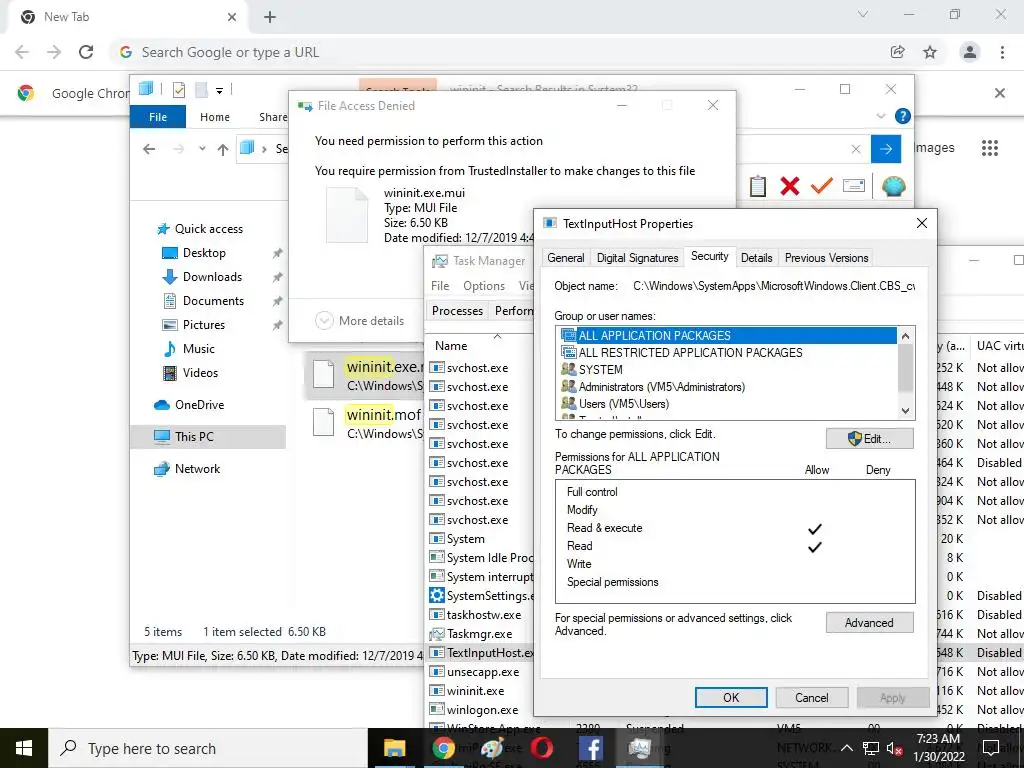Switch to the General tab
1024x768 pixels.
tap(566, 258)
